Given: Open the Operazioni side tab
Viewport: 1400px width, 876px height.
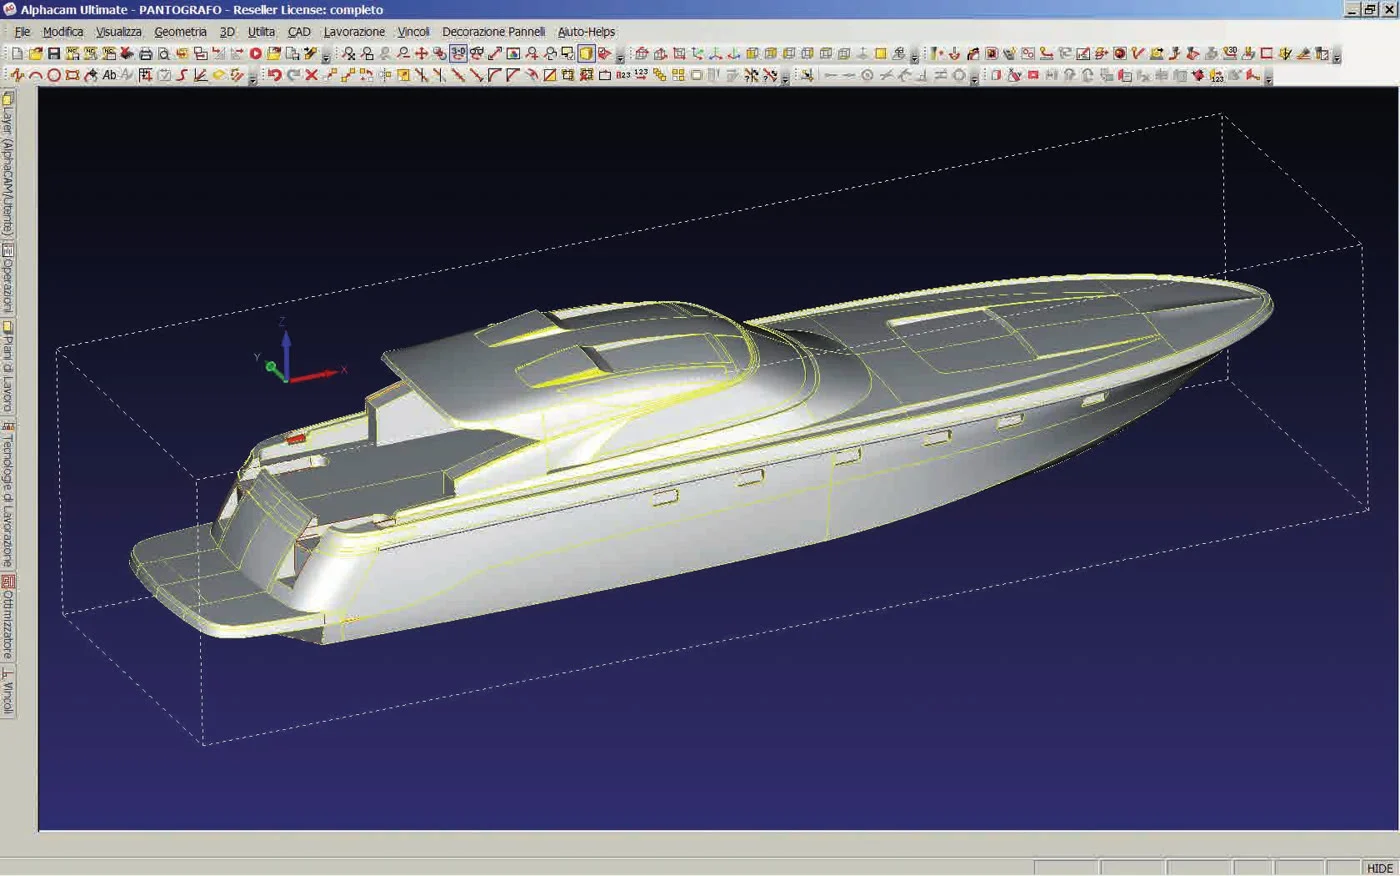Looking at the screenshot, I should [8, 278].
